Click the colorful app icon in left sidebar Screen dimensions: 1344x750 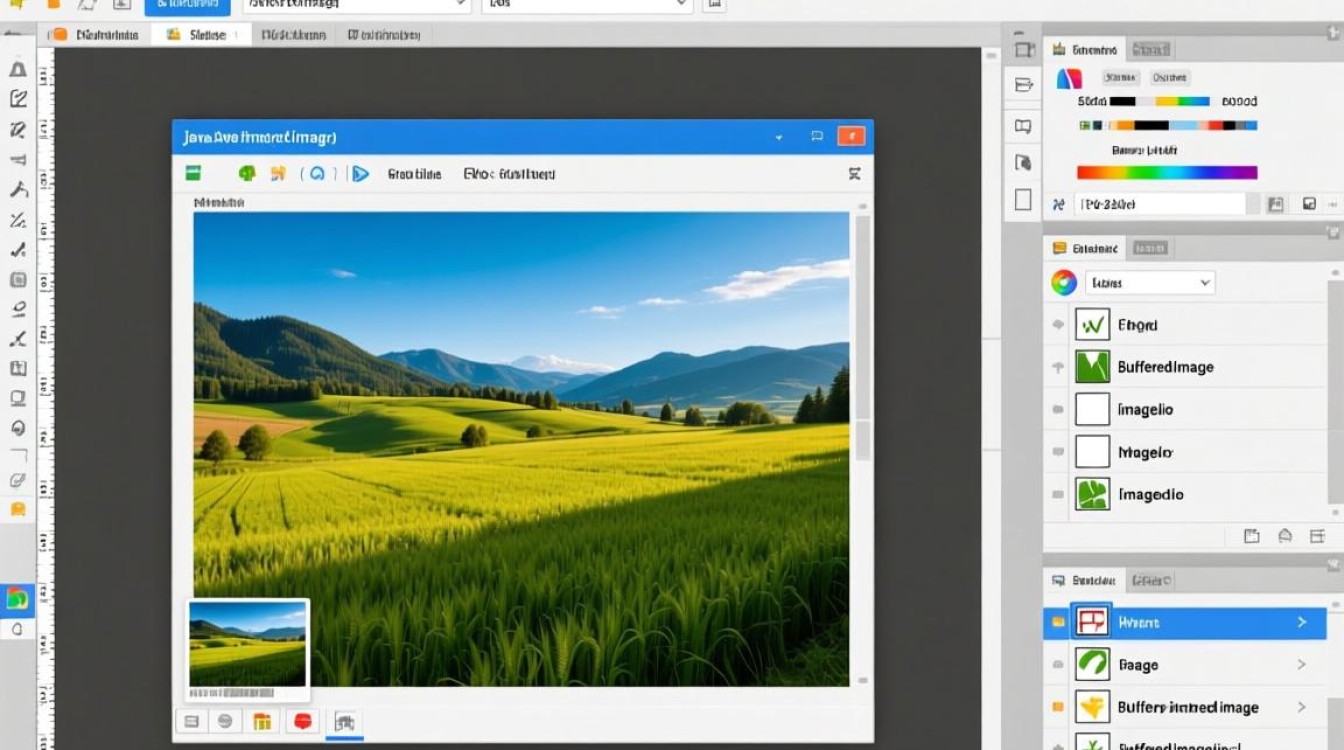[x=17, y=598]
